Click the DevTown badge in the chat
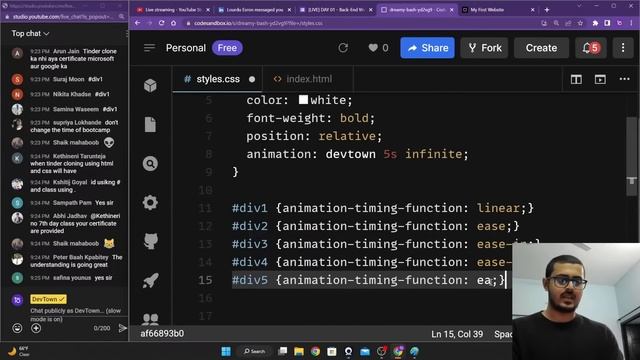 point(48,299)
